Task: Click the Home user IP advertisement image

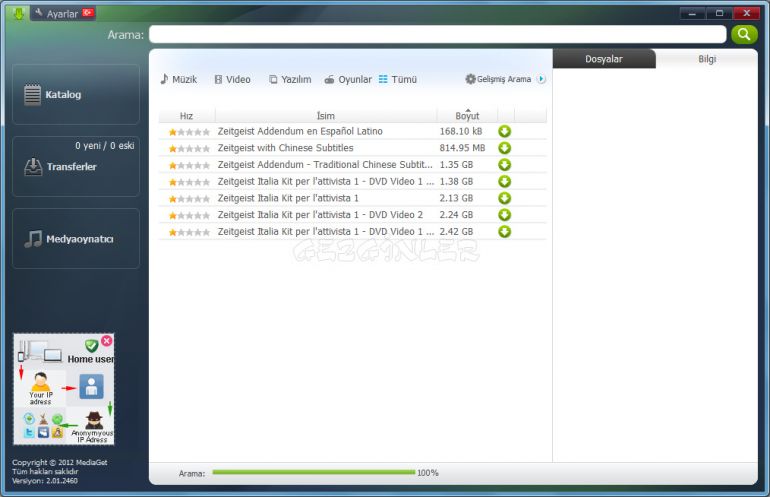Action: pos(63,389)
